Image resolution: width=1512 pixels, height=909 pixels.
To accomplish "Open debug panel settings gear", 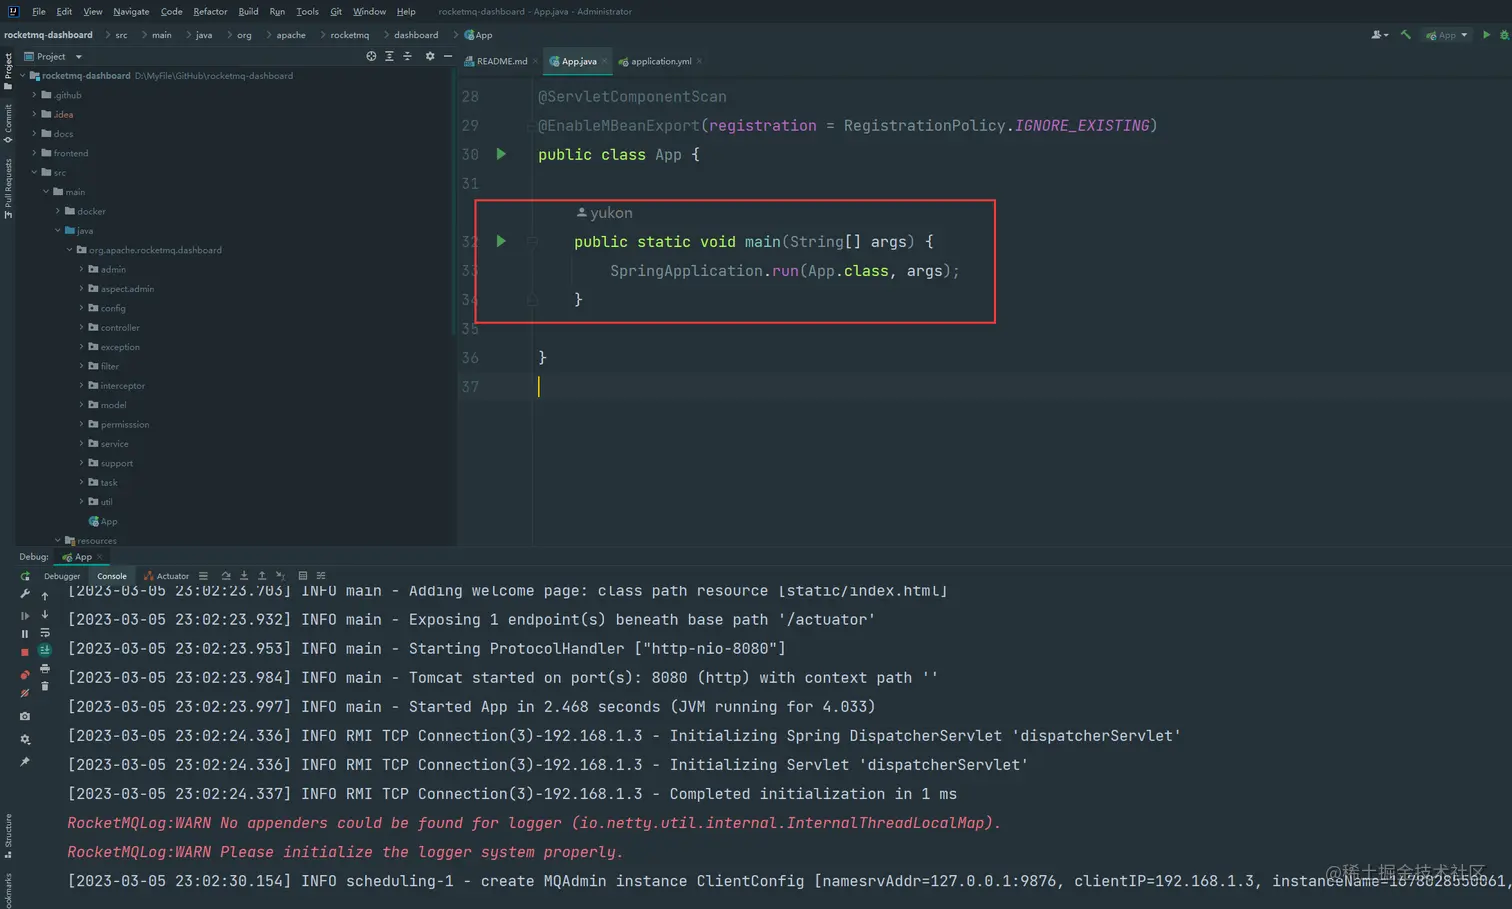I will [25, 739].
